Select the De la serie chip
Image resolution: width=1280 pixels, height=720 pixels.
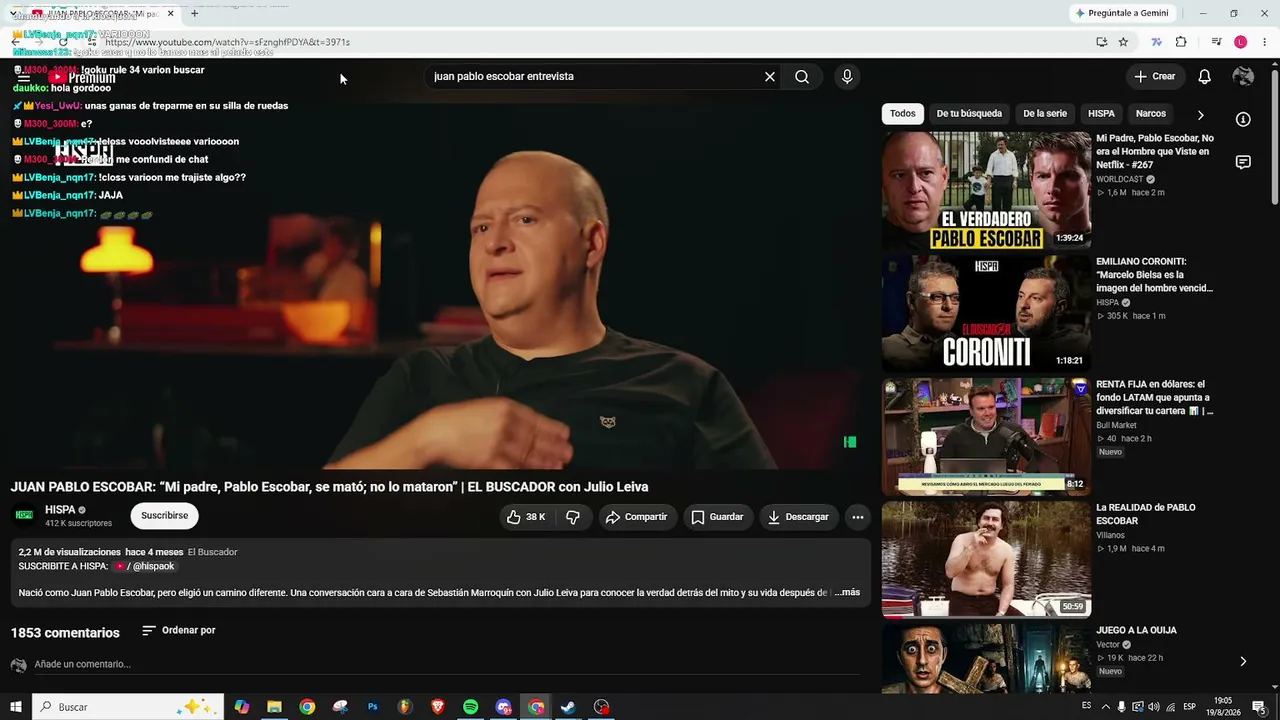tap(1045, 114)
